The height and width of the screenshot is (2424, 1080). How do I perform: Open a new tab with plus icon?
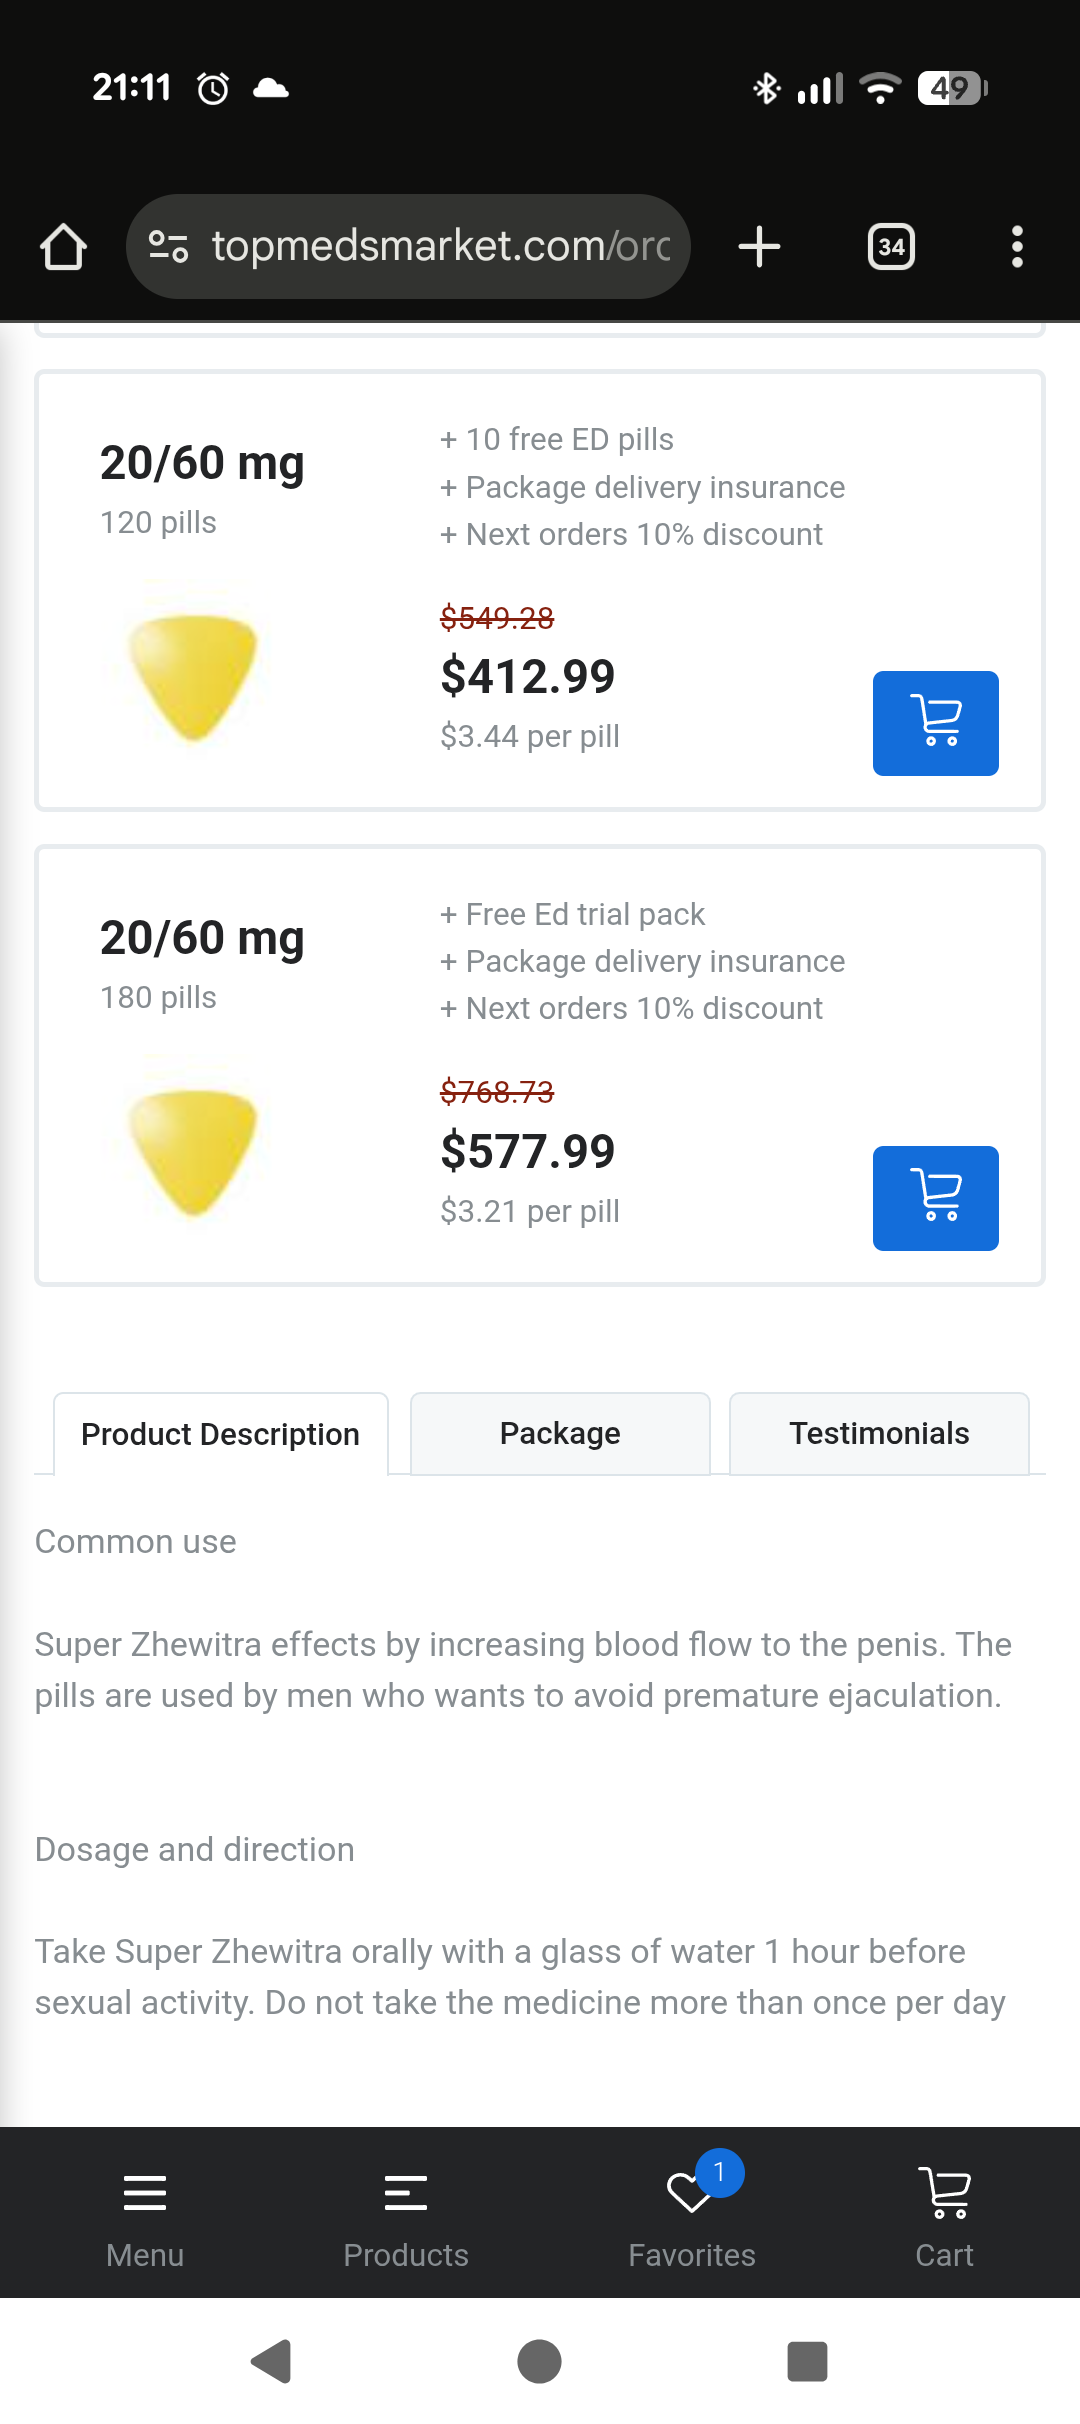pos(759,246)
